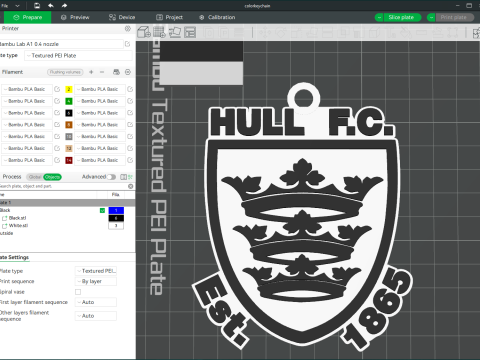
Task: Click the compare presets icon beside Advanced
Action: click(123, 177)
